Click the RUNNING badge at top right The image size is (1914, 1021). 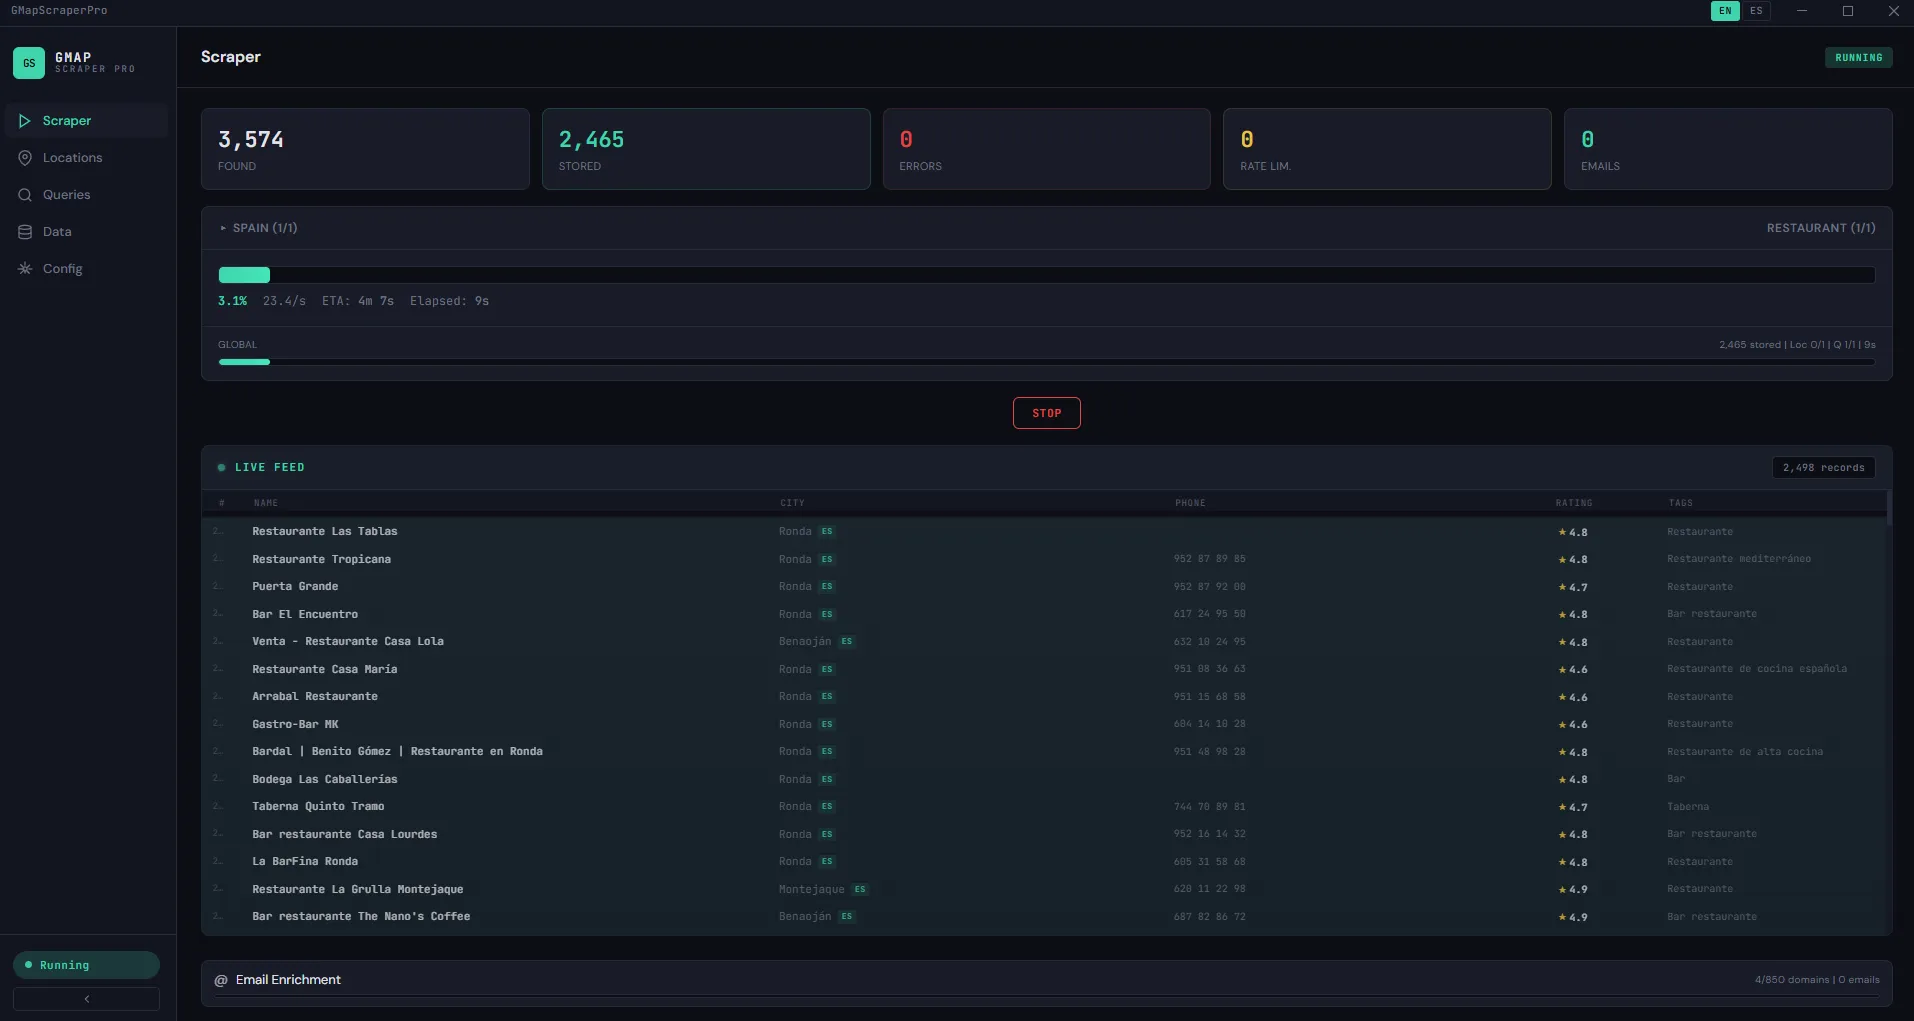(x=1858, y=57)
